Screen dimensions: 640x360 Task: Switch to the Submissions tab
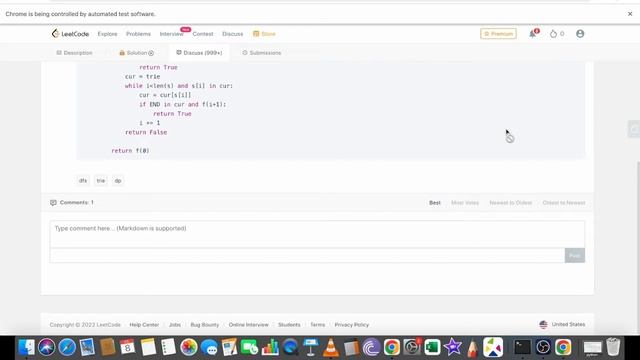click(x=262, y=53)
